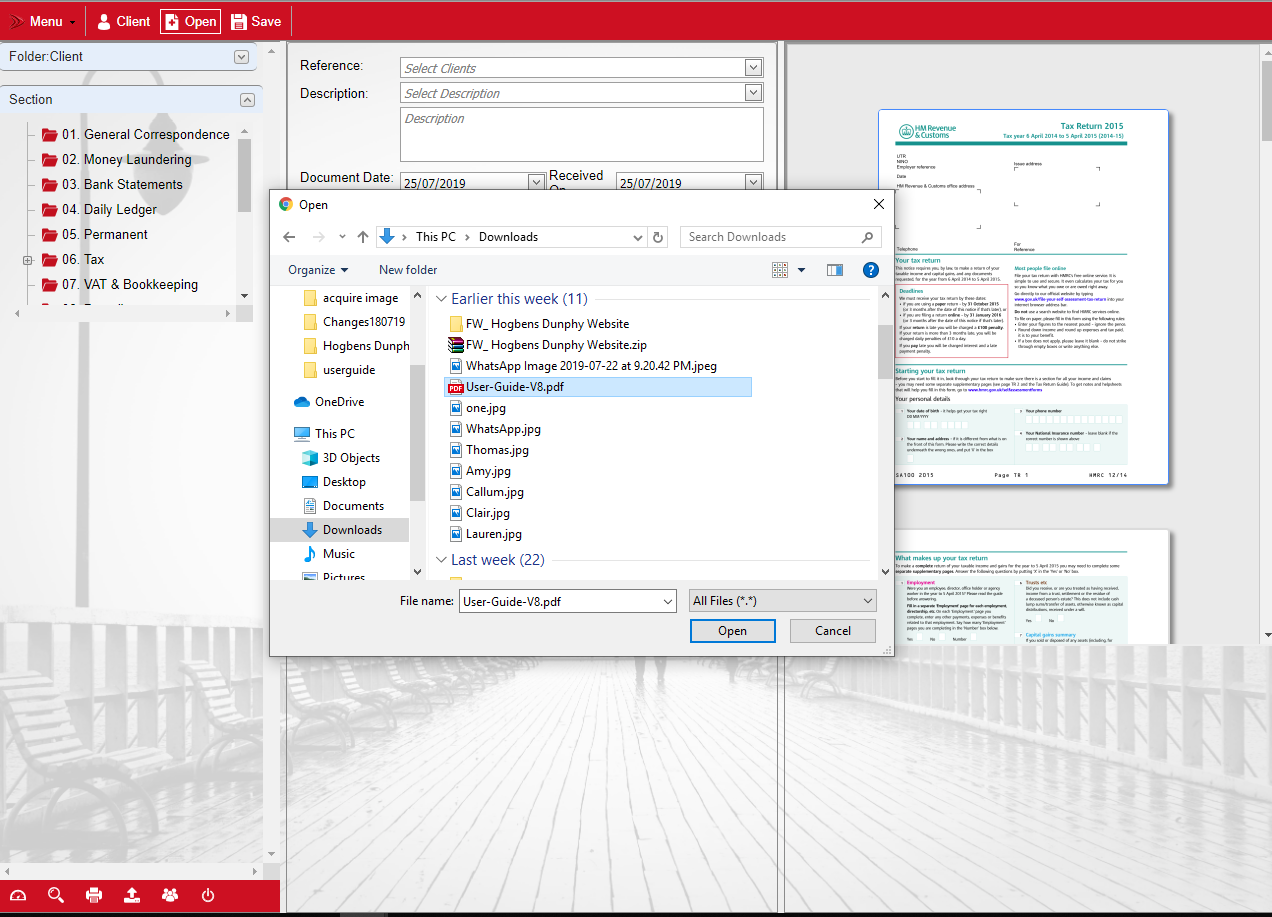
Task: Click the search magnifier icon in bottom bar
Action: pos(56,895)
